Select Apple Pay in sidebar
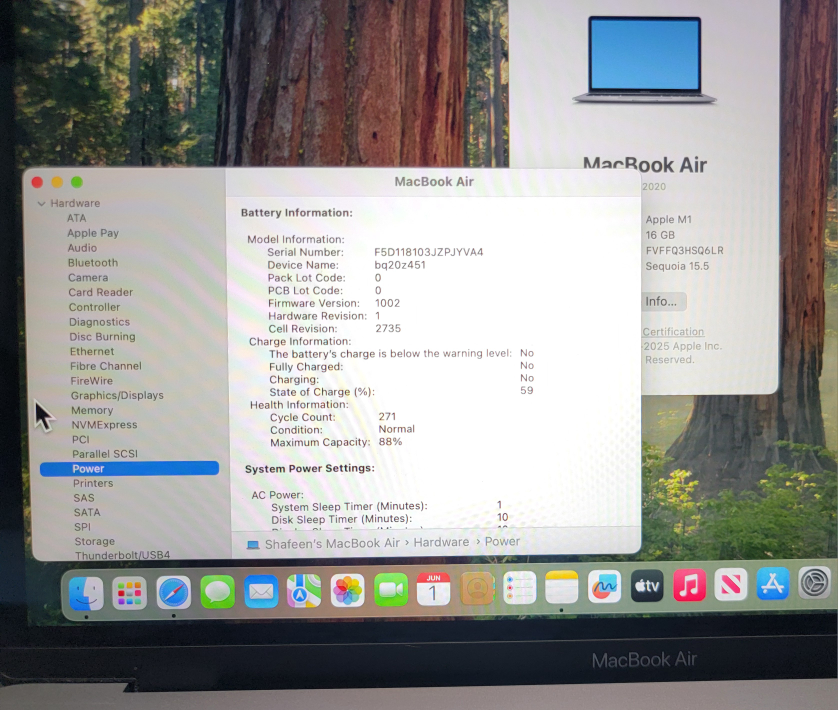 [93, 233]
